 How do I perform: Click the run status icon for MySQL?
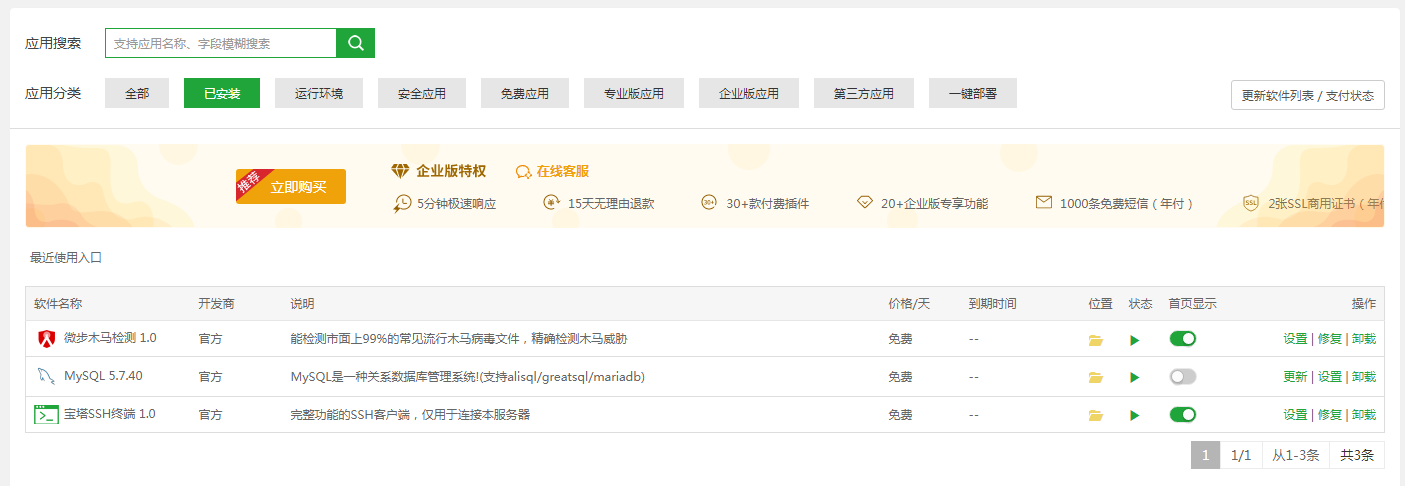click(1134, 378)
